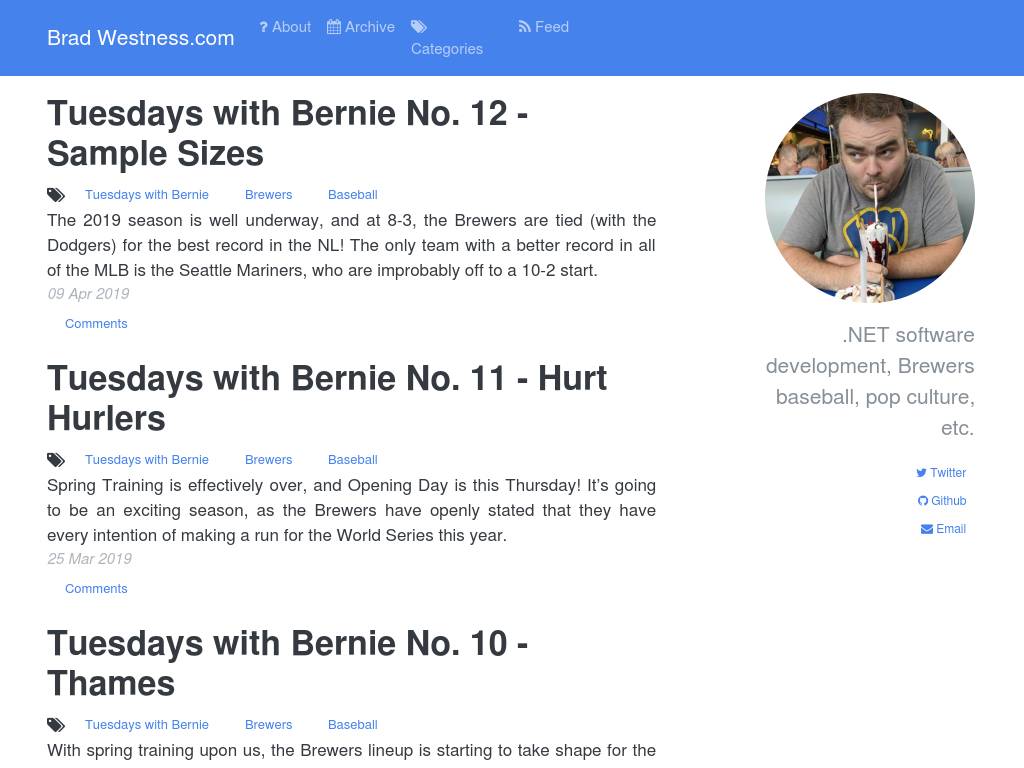Click the Github icon in sidebar
This screenshot has height=768, width=1024.
point(923,501)
